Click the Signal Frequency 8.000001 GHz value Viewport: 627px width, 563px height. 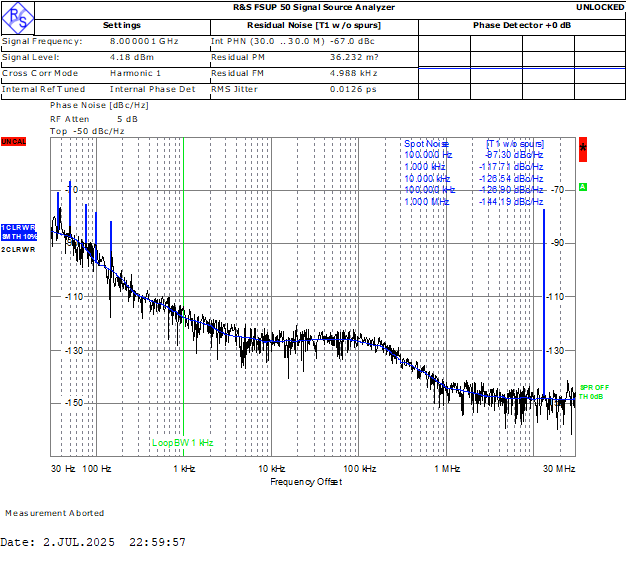[x=144, y=42]
